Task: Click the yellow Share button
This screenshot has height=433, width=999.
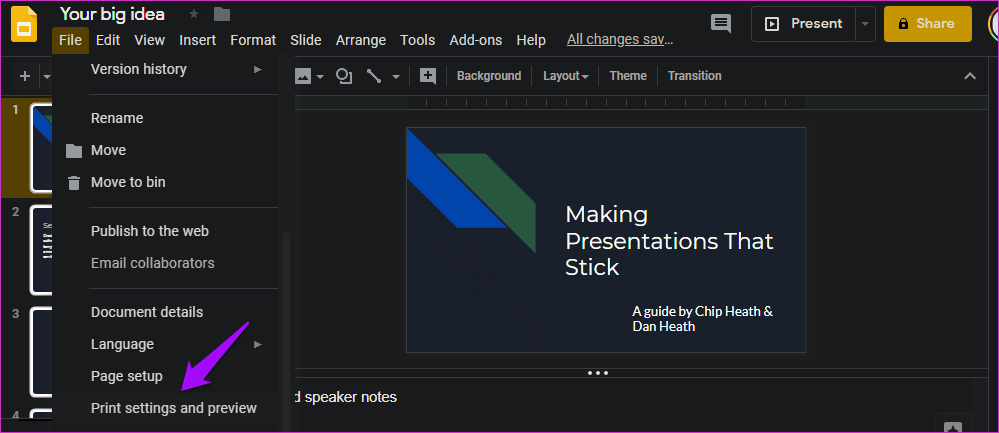Action: pos(928,24)
